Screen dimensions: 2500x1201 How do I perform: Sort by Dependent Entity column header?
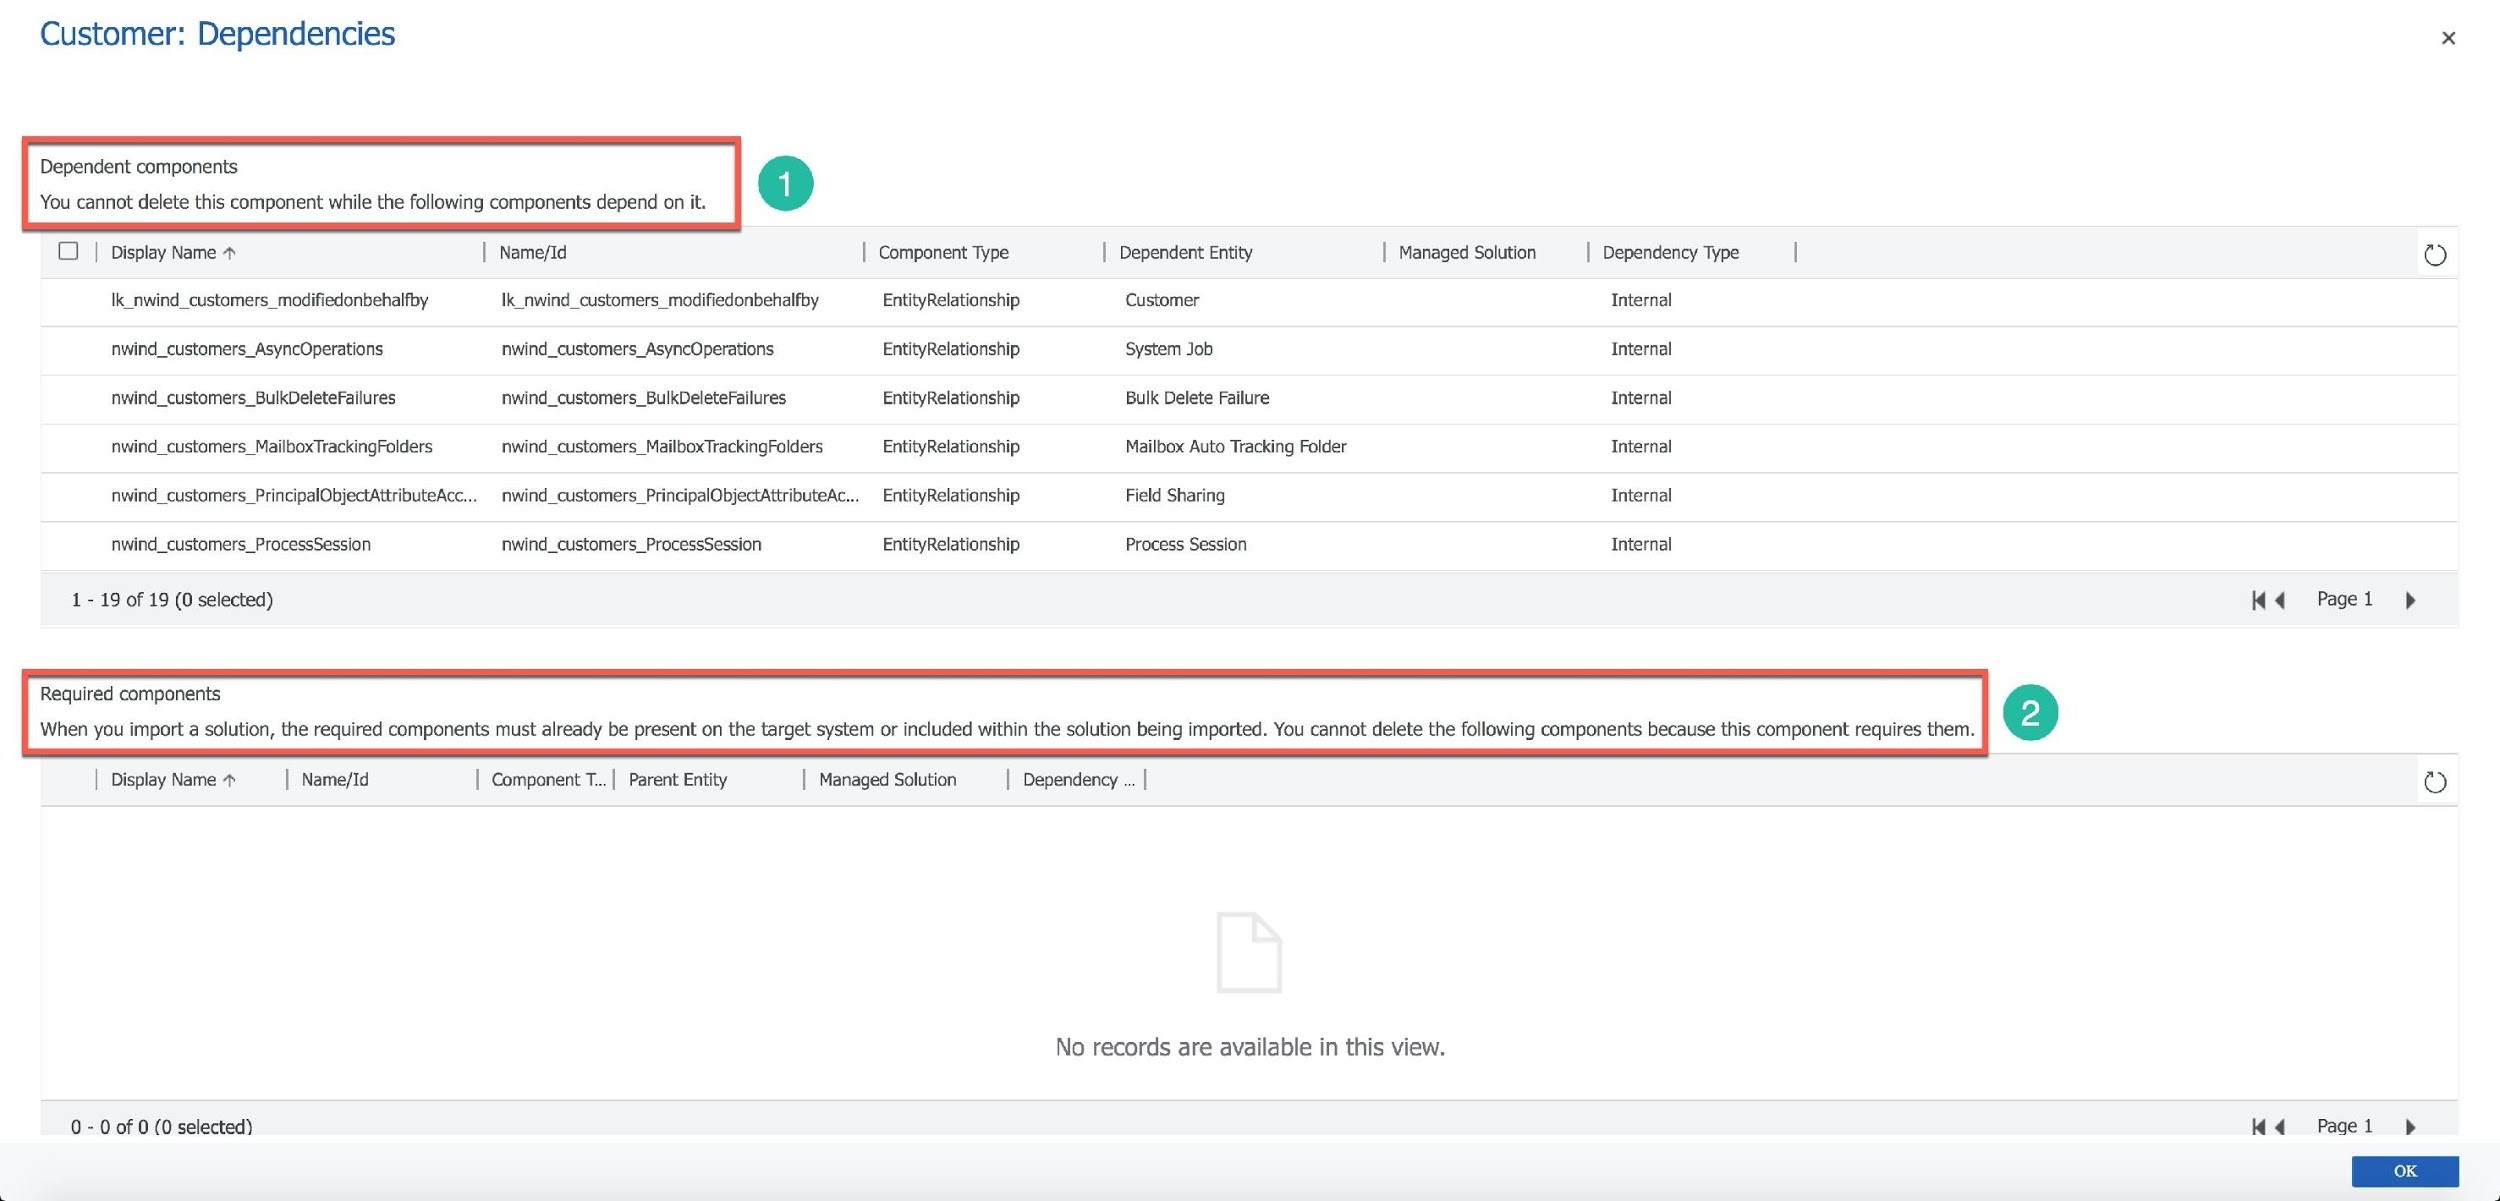1185,252
